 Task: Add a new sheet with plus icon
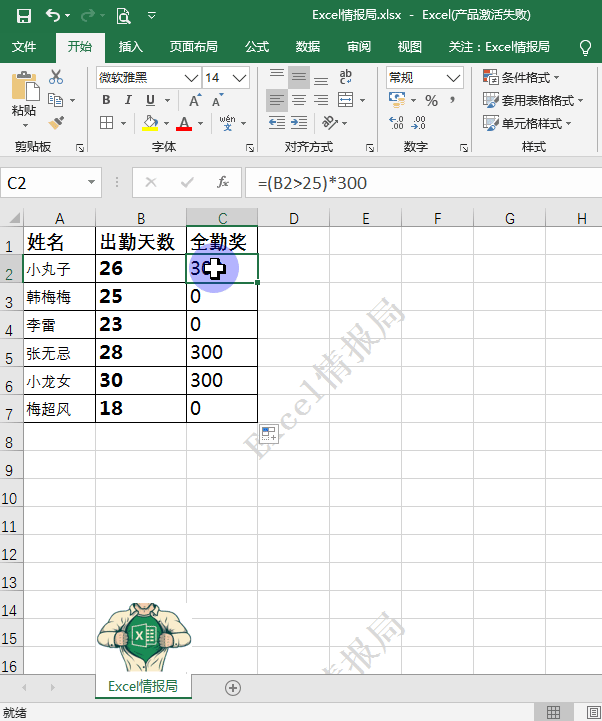(233, 687)
